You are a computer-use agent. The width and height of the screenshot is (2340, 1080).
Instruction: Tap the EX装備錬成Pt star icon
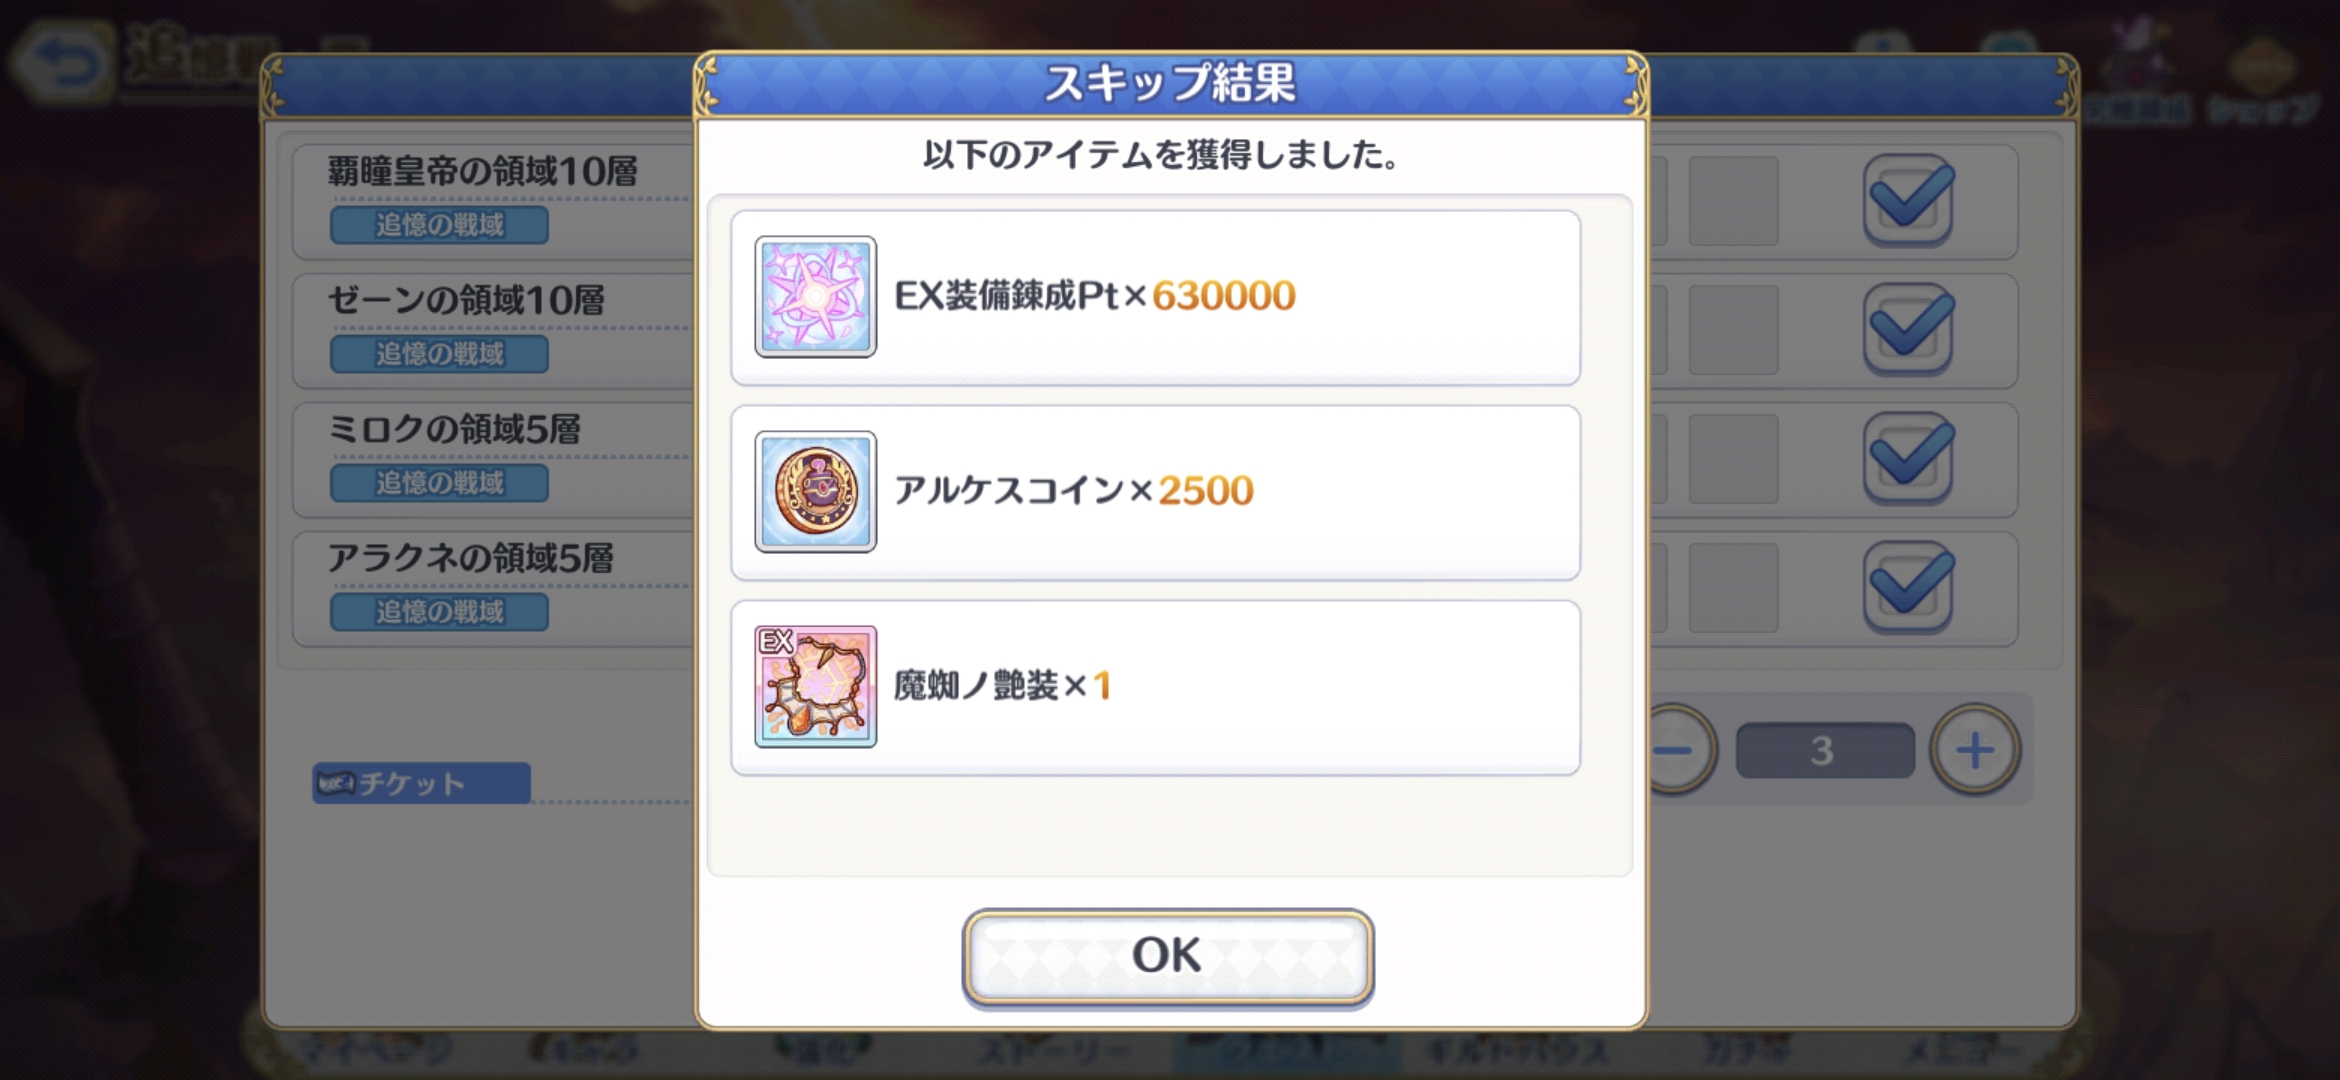815,296
